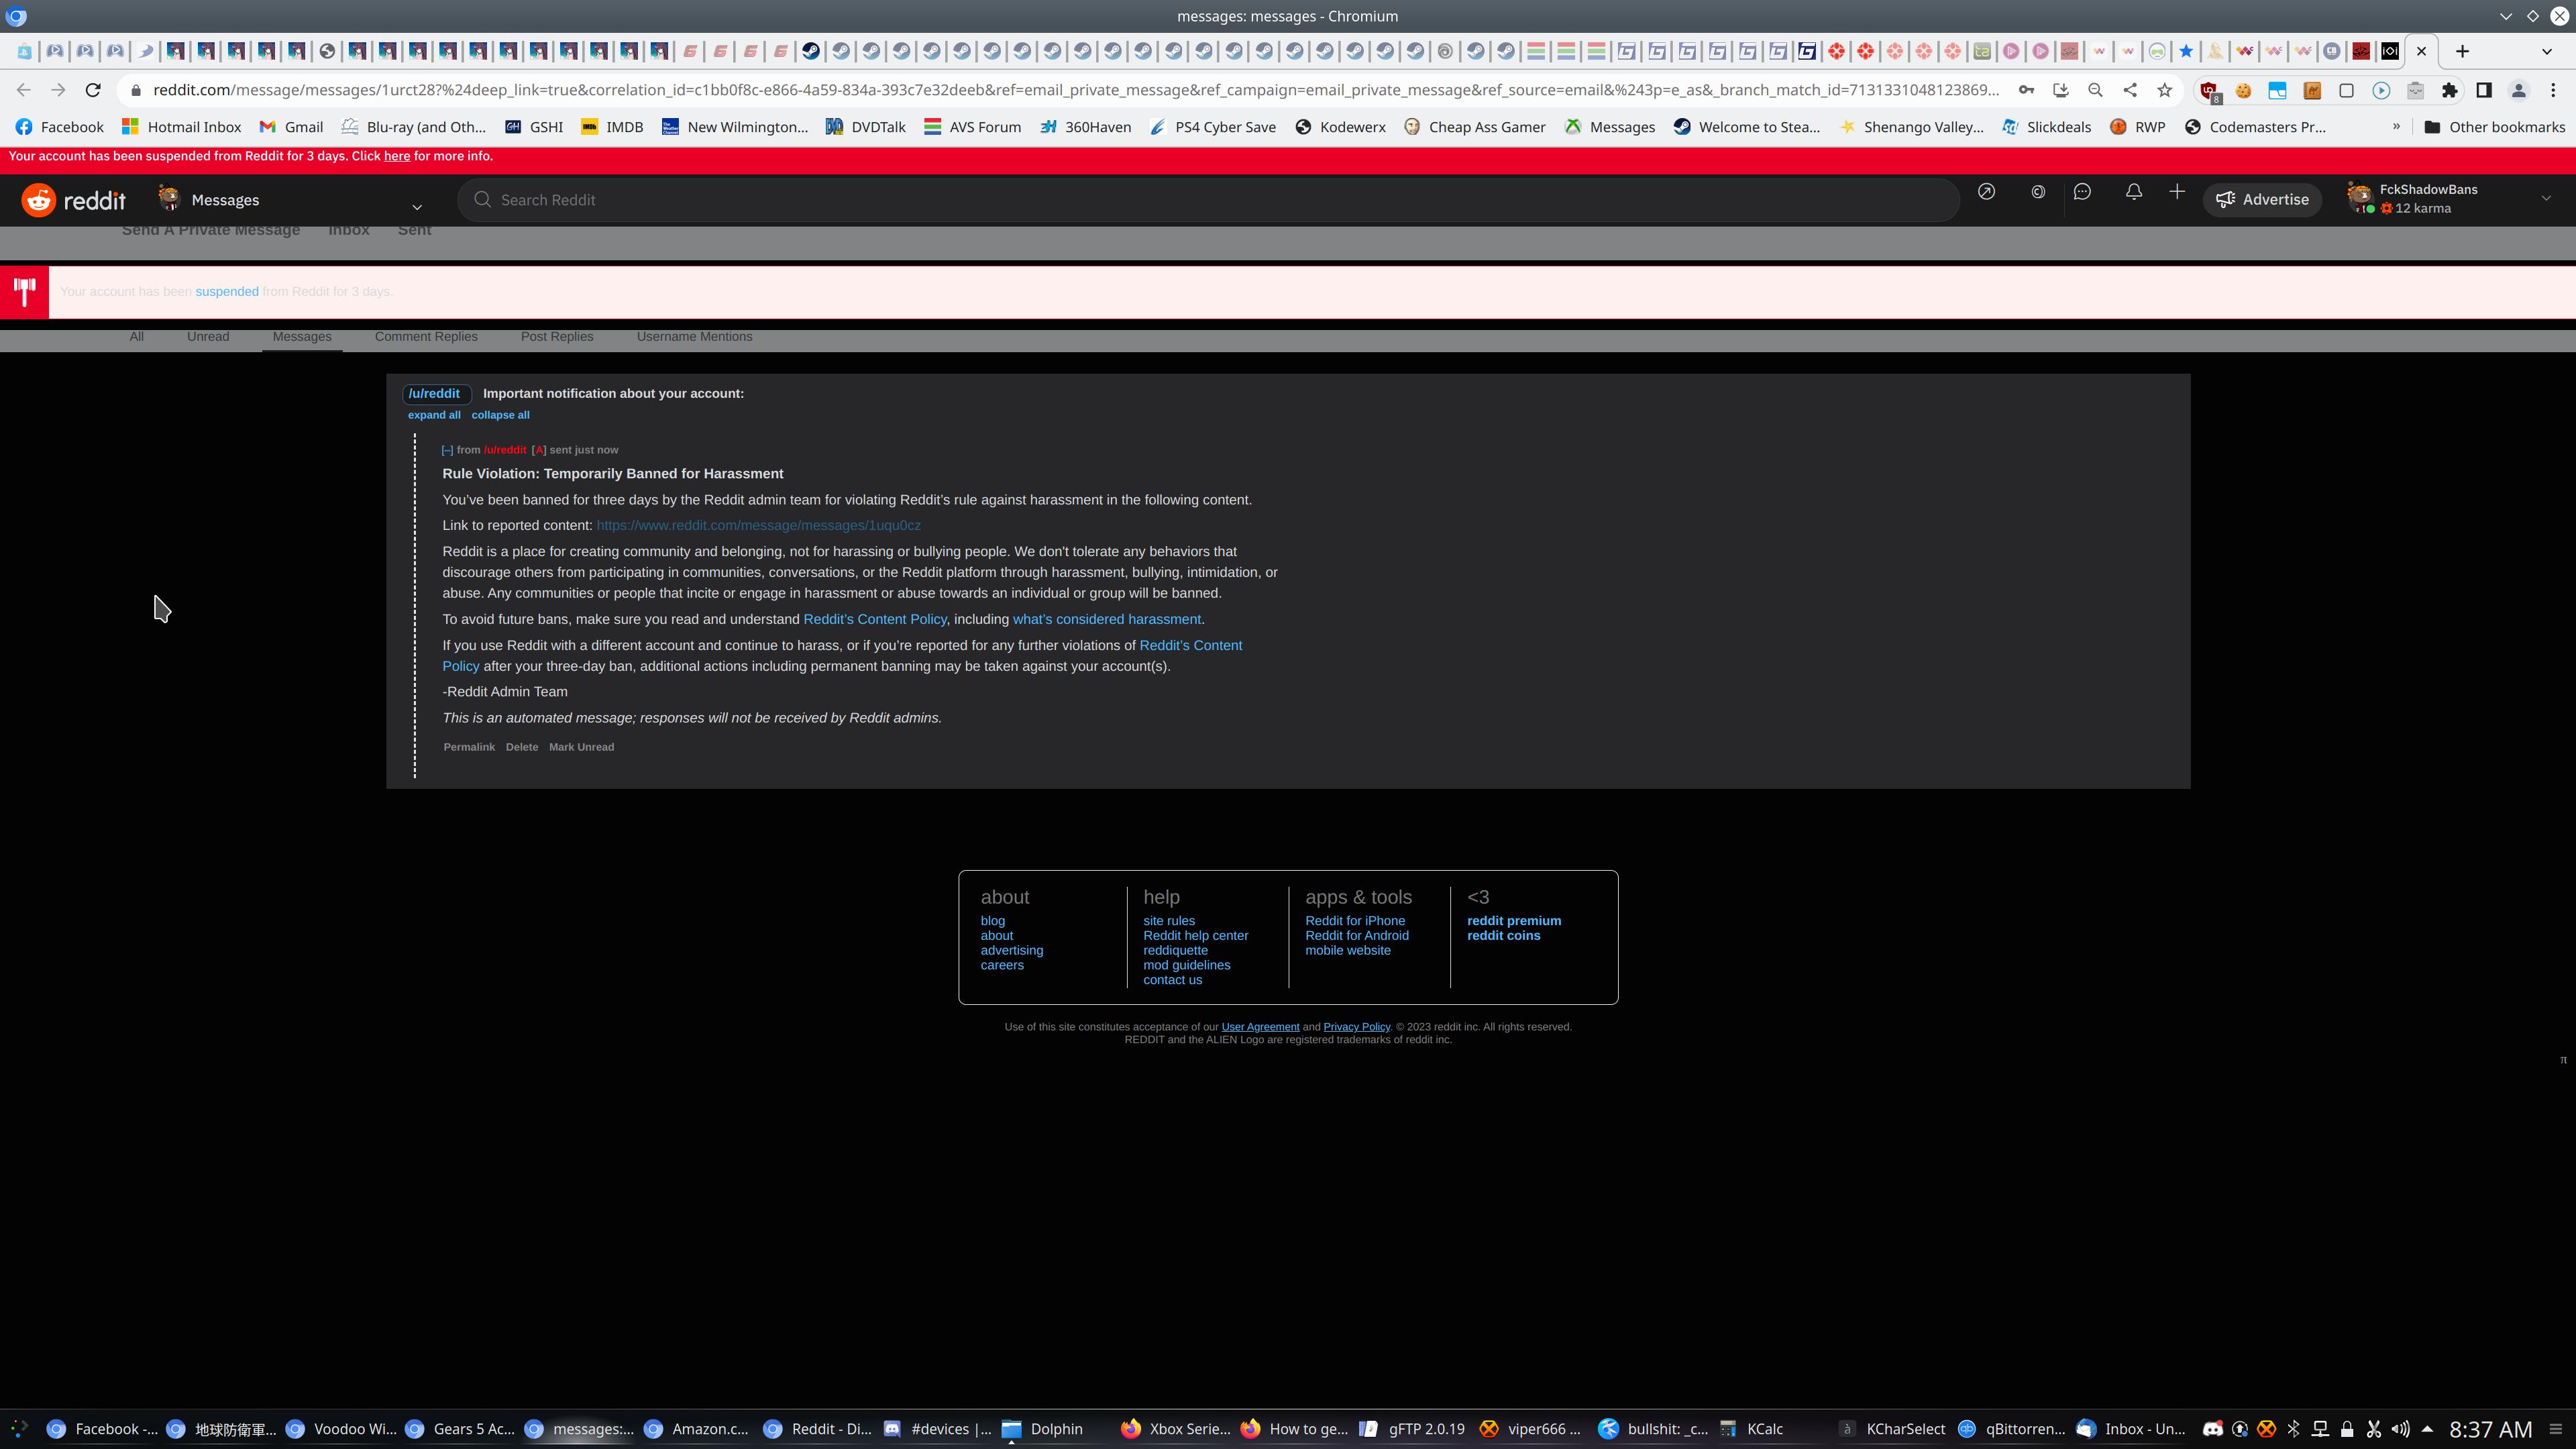Click the Reddit coins icon in header
This screenshot has width=2576, height=1449.
2038,192
